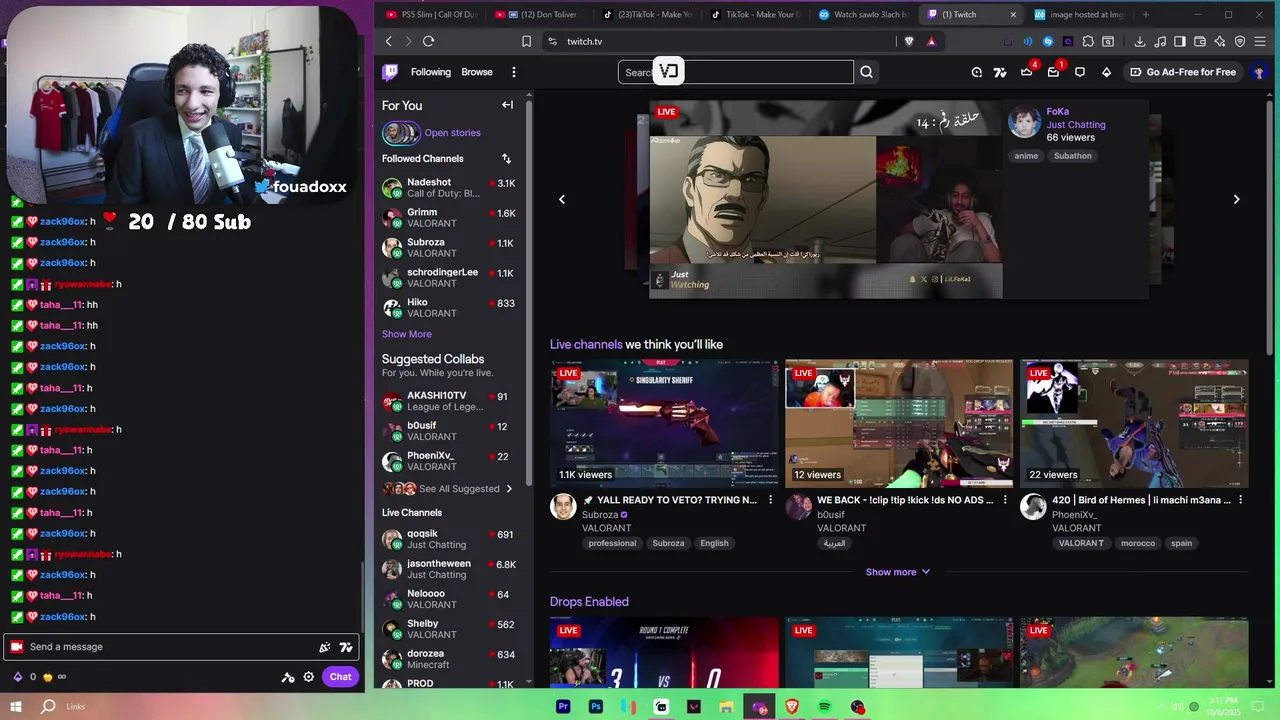Image resolution: width=1280 pixels, height=720 pixels.
Task: Click the moderator sword tools icon in chat
Action: point(288,677)
